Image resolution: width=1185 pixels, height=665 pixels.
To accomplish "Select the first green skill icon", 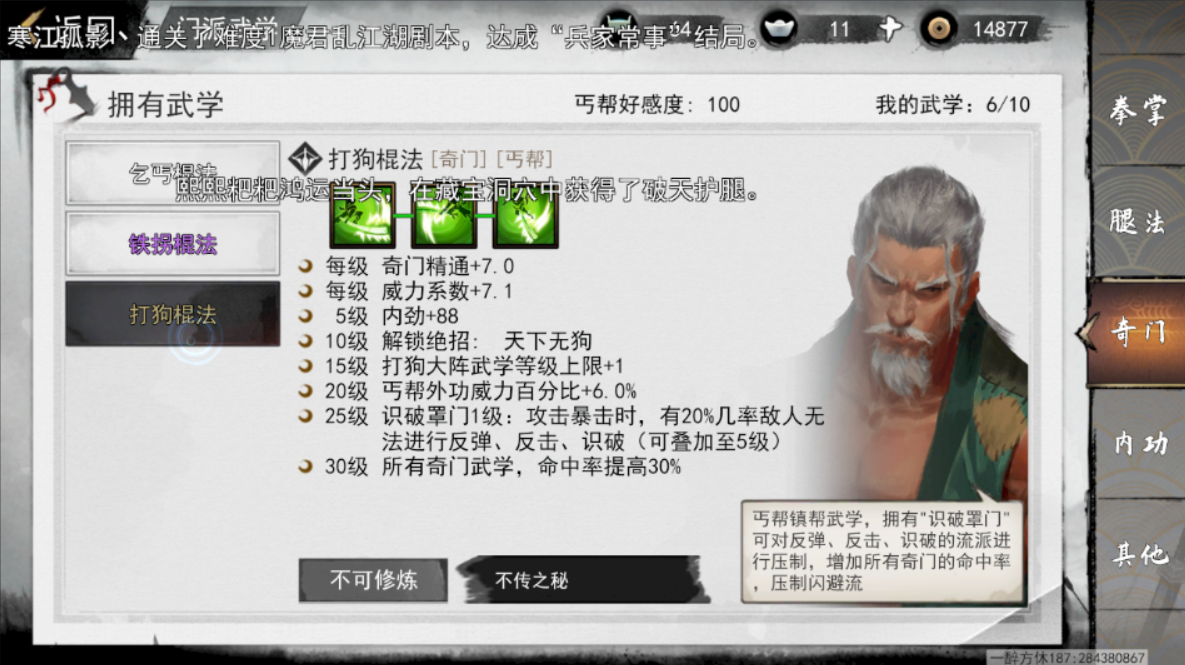I will point(363,216).
